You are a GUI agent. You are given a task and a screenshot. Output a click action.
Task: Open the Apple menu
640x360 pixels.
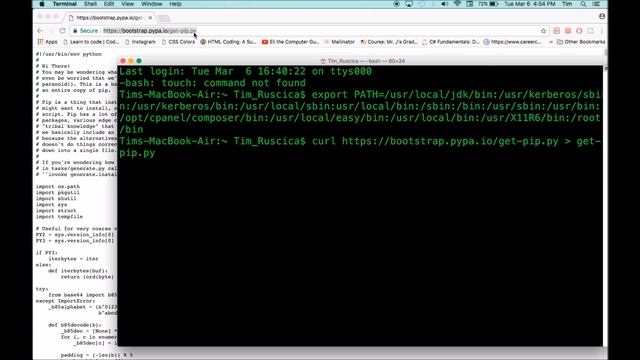[x=42, y=4]
